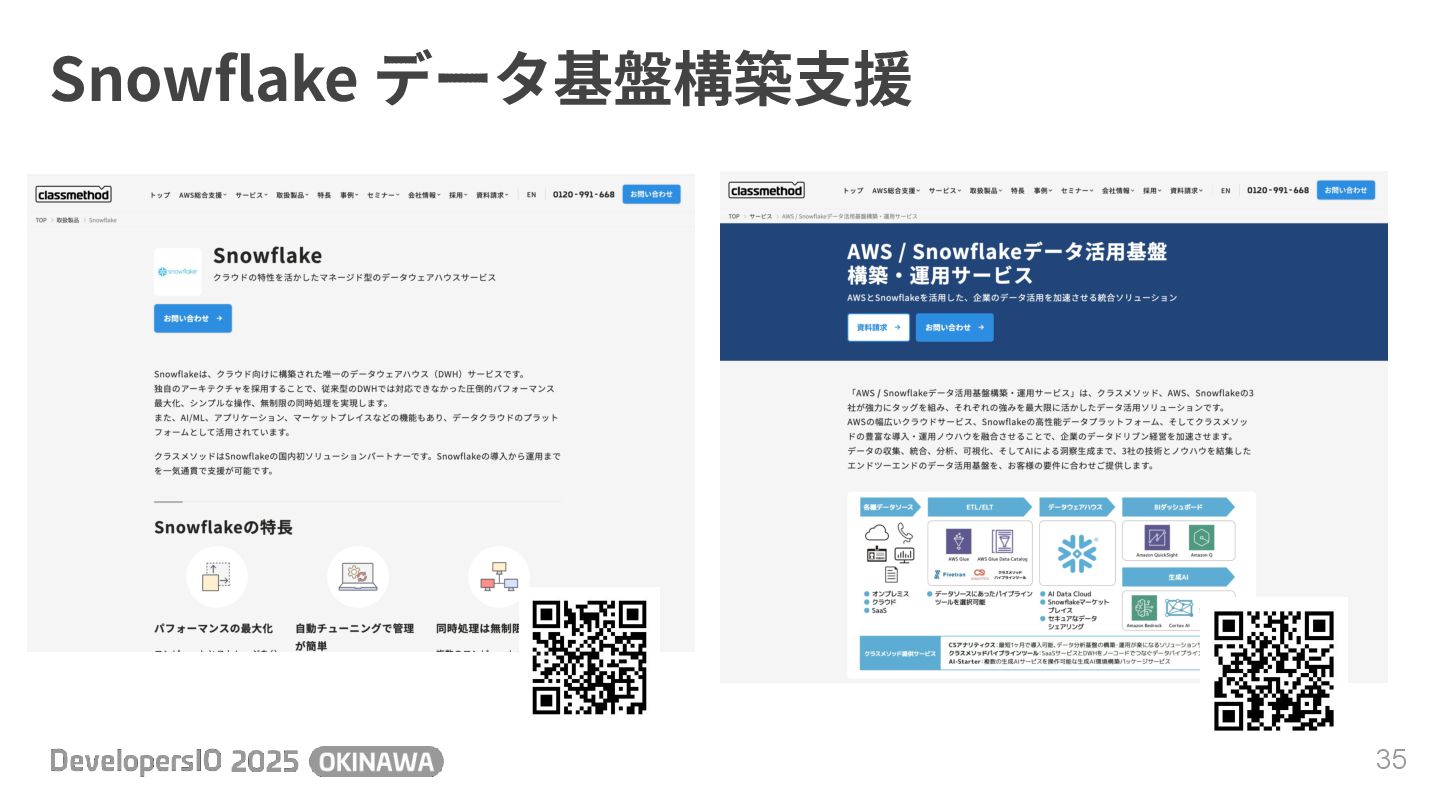Image resolution: width=1440 pixels, height=810 pixels.
Task: Click the QR code on the AWS / Snowflake service page
Action: (1274, 671)
